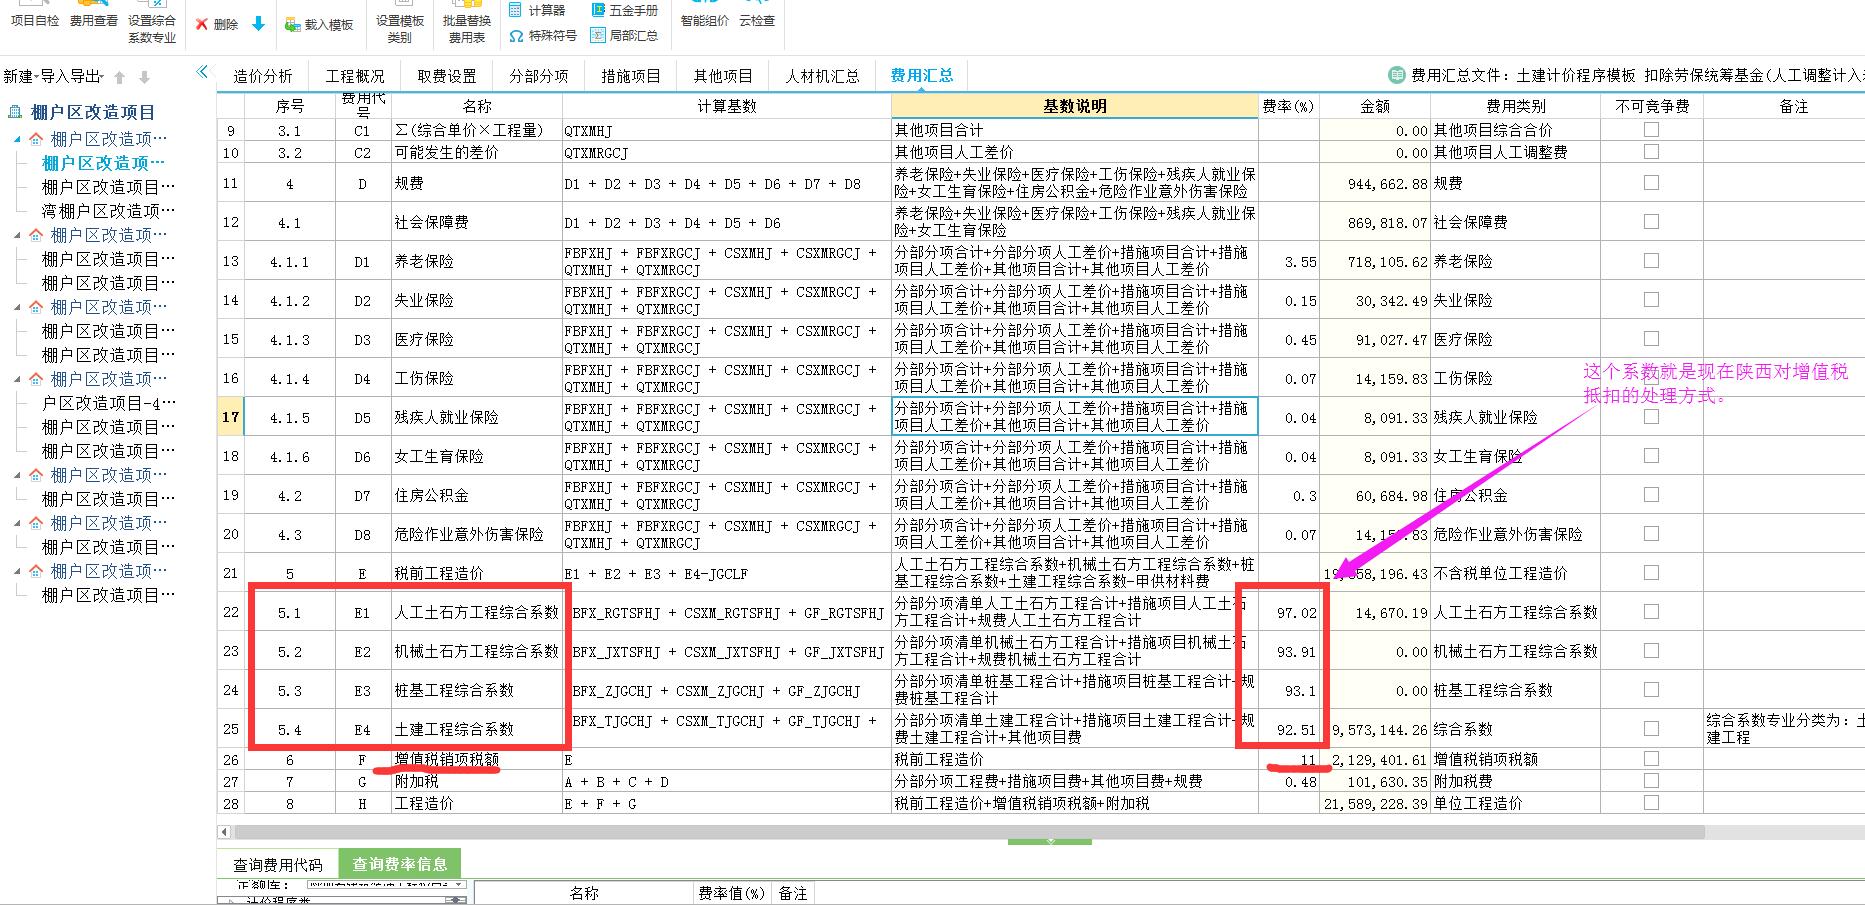The image size is (1865, 905).
Task: Click 基数说明 cell of 残疾人就业保险 row
Action: point(1075,417)
